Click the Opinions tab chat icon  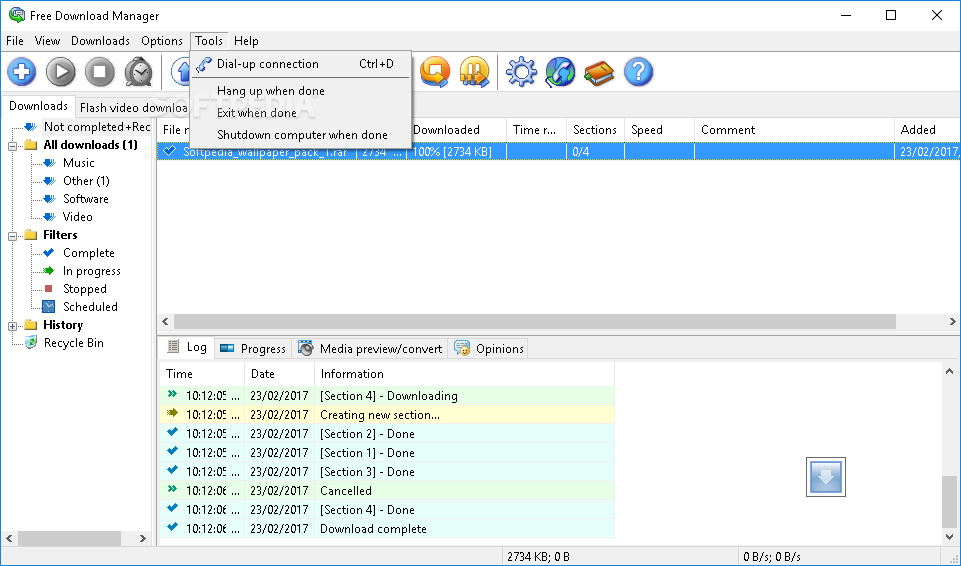pos(462,348)
